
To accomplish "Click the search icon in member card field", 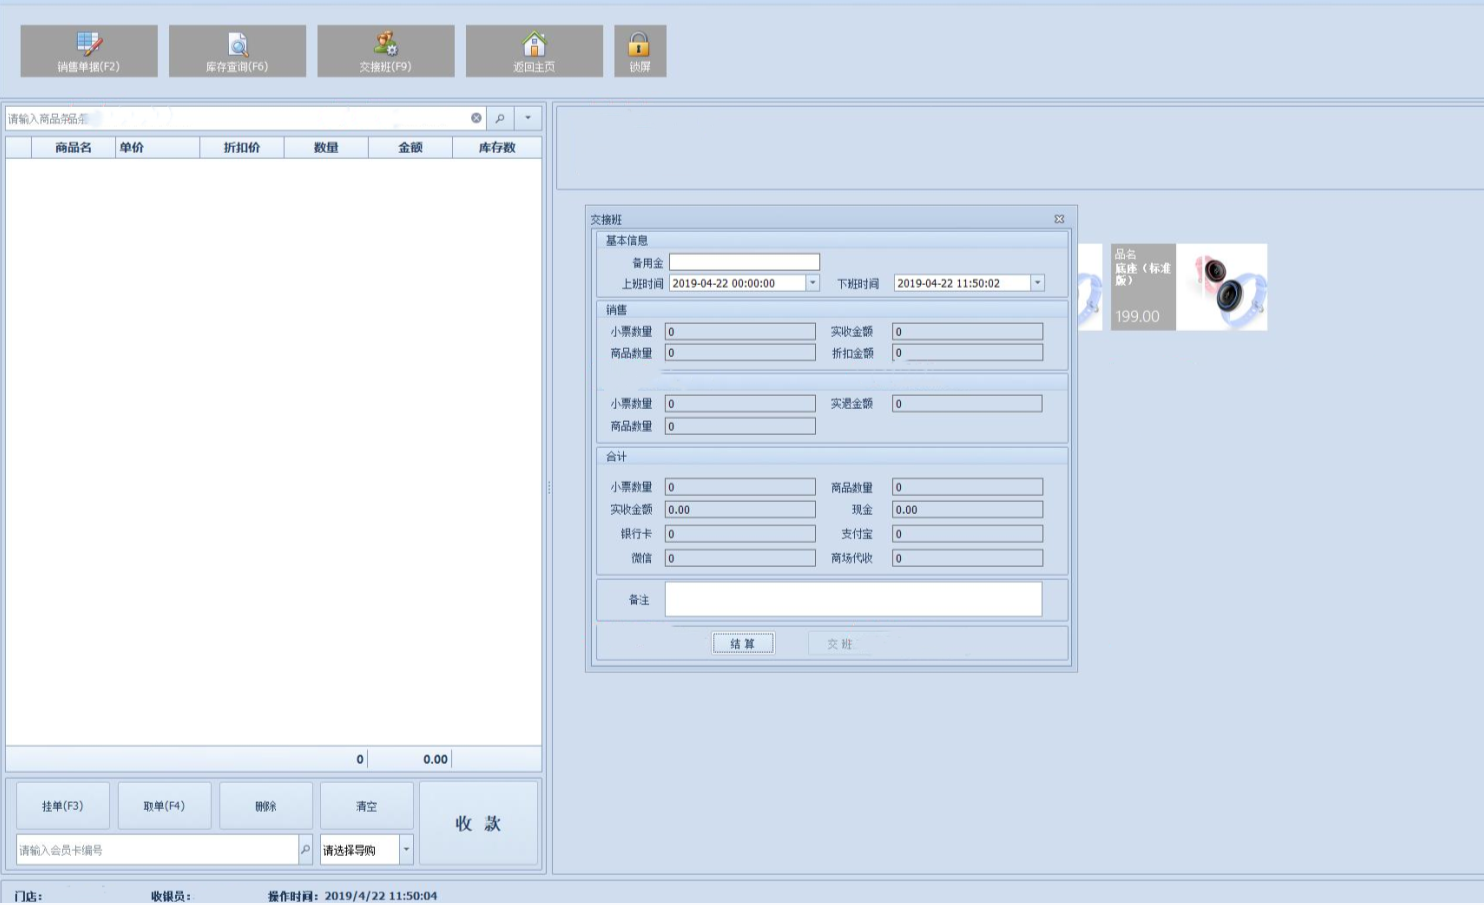I will pyautogui.click(x=305, y=850).
